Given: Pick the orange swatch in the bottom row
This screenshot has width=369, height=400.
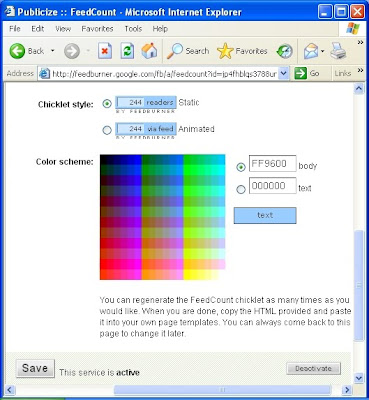Looking at the screenshot, I should (x=146, y=274).
